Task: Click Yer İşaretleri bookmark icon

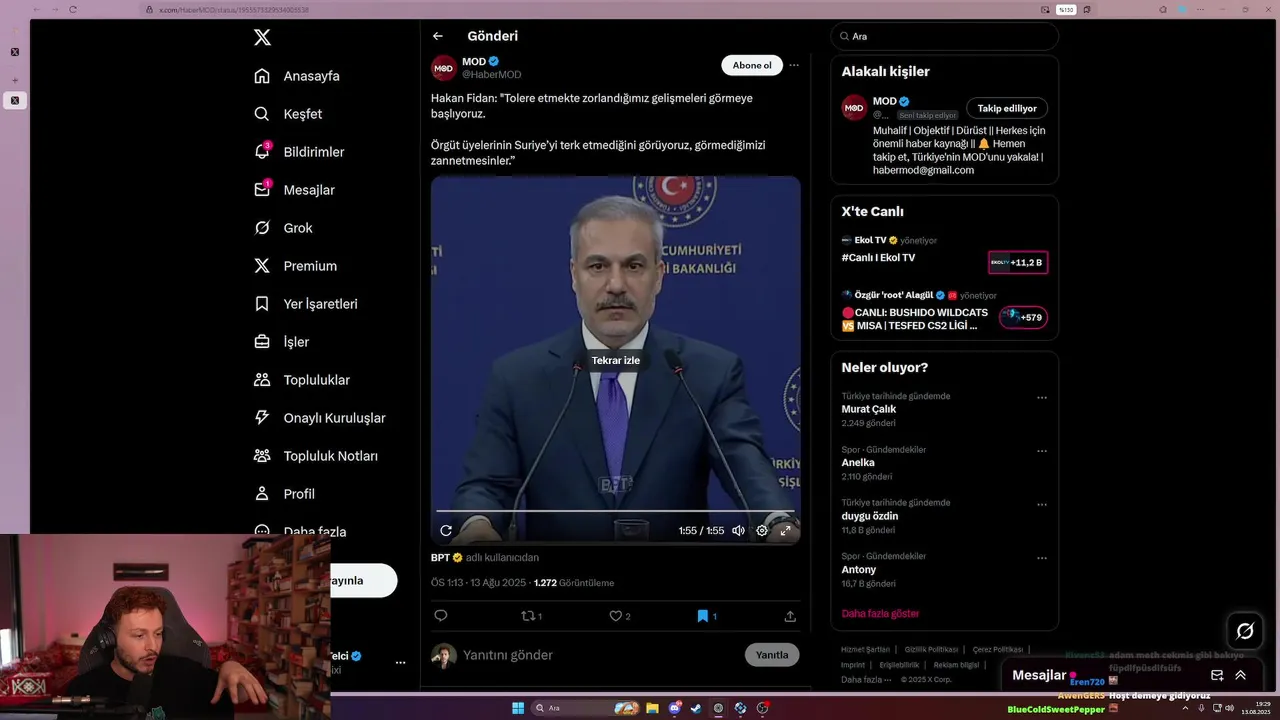Action: click(x=262, y=304)
